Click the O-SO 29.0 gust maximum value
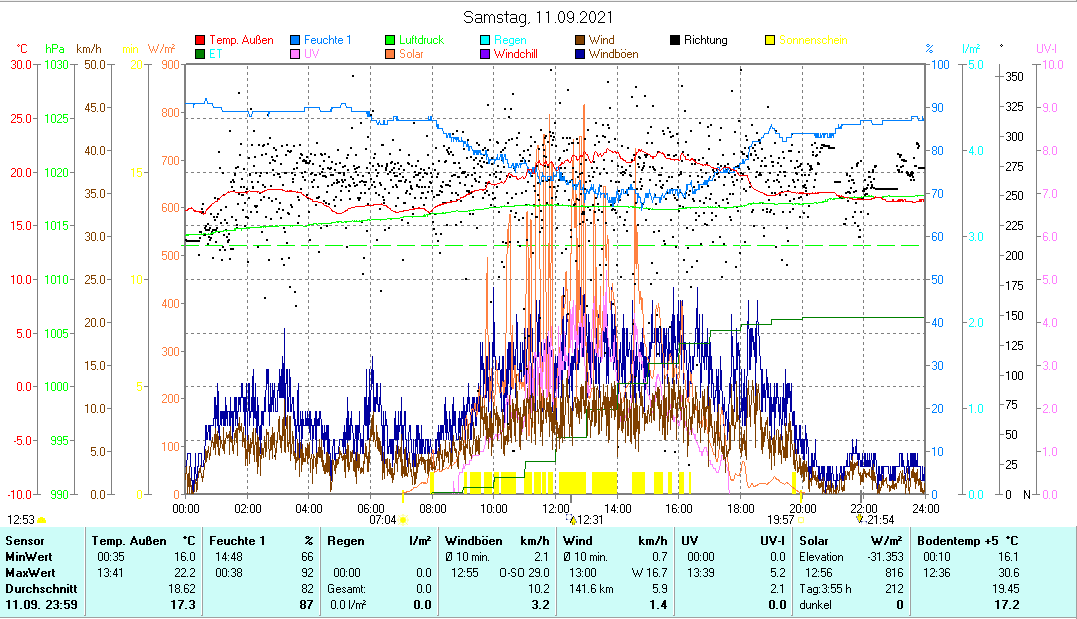The width and height of the screenshot is (1077, 619). [524, 573]
